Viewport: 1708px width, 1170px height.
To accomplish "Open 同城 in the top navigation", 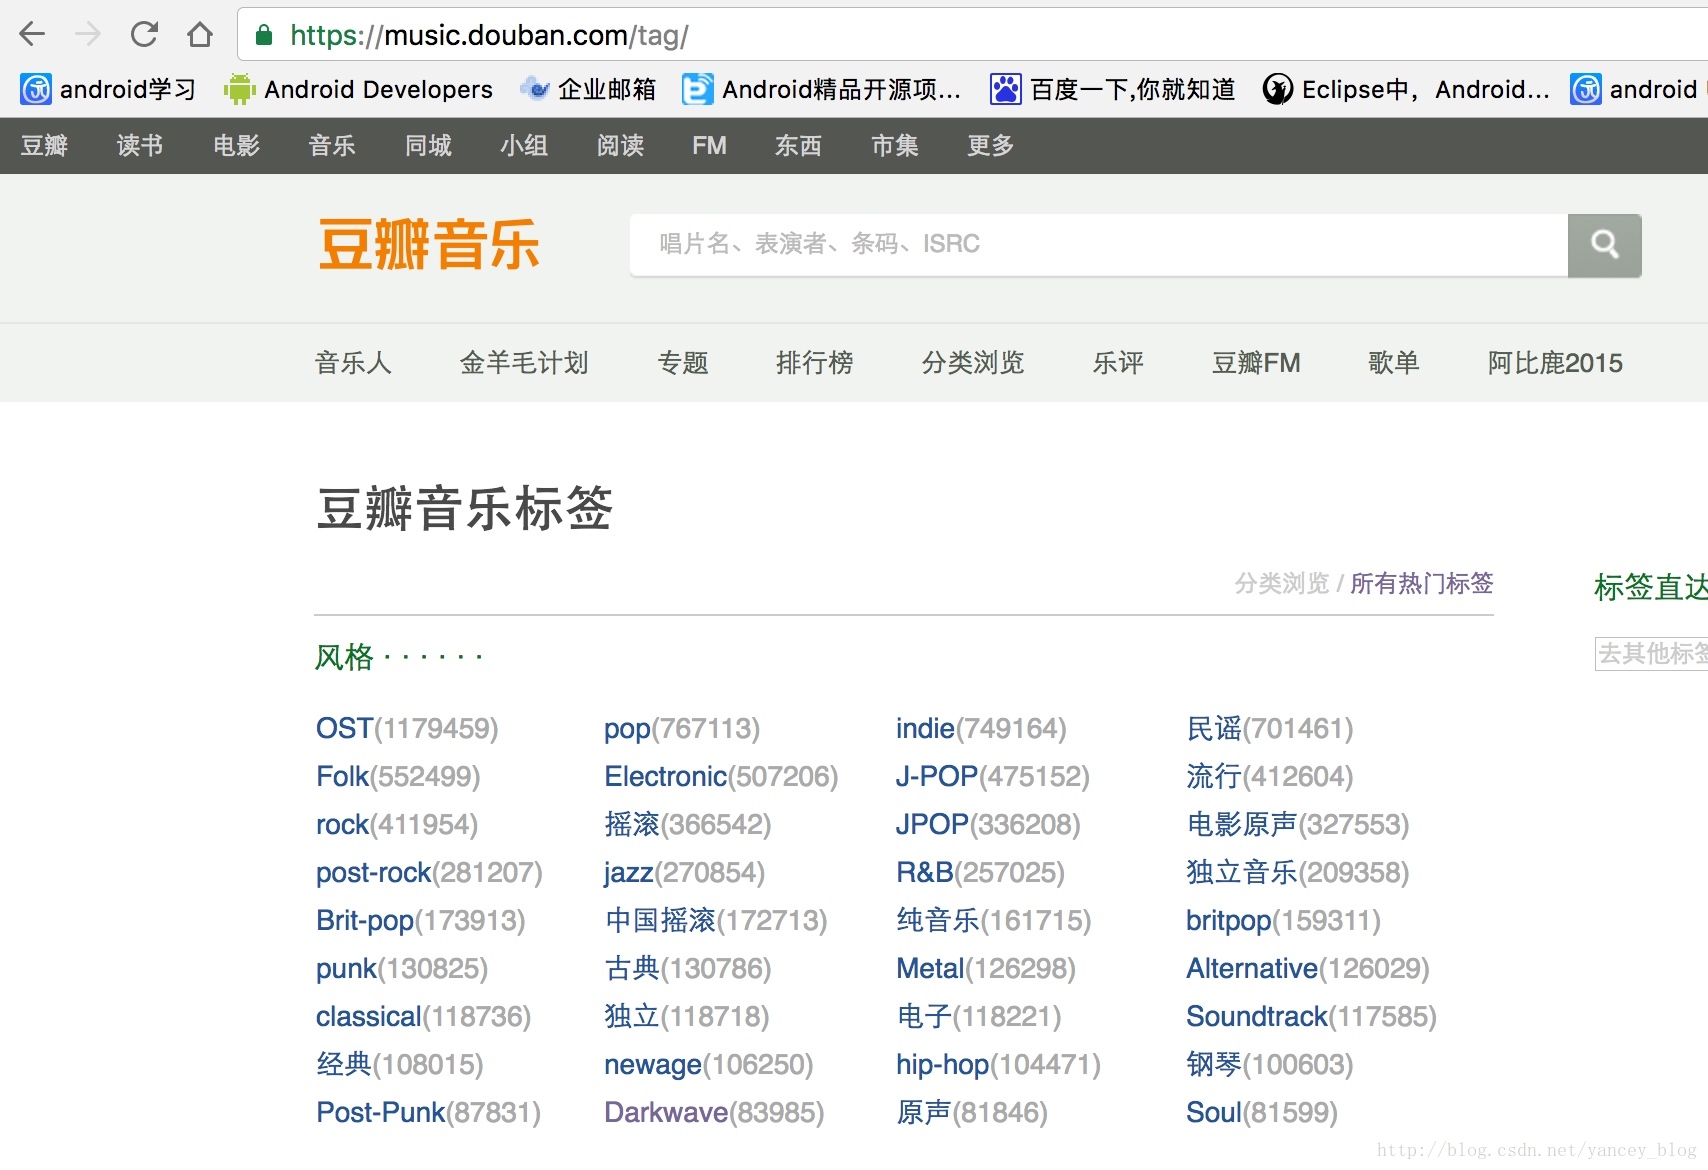I will tap(428, 146).
